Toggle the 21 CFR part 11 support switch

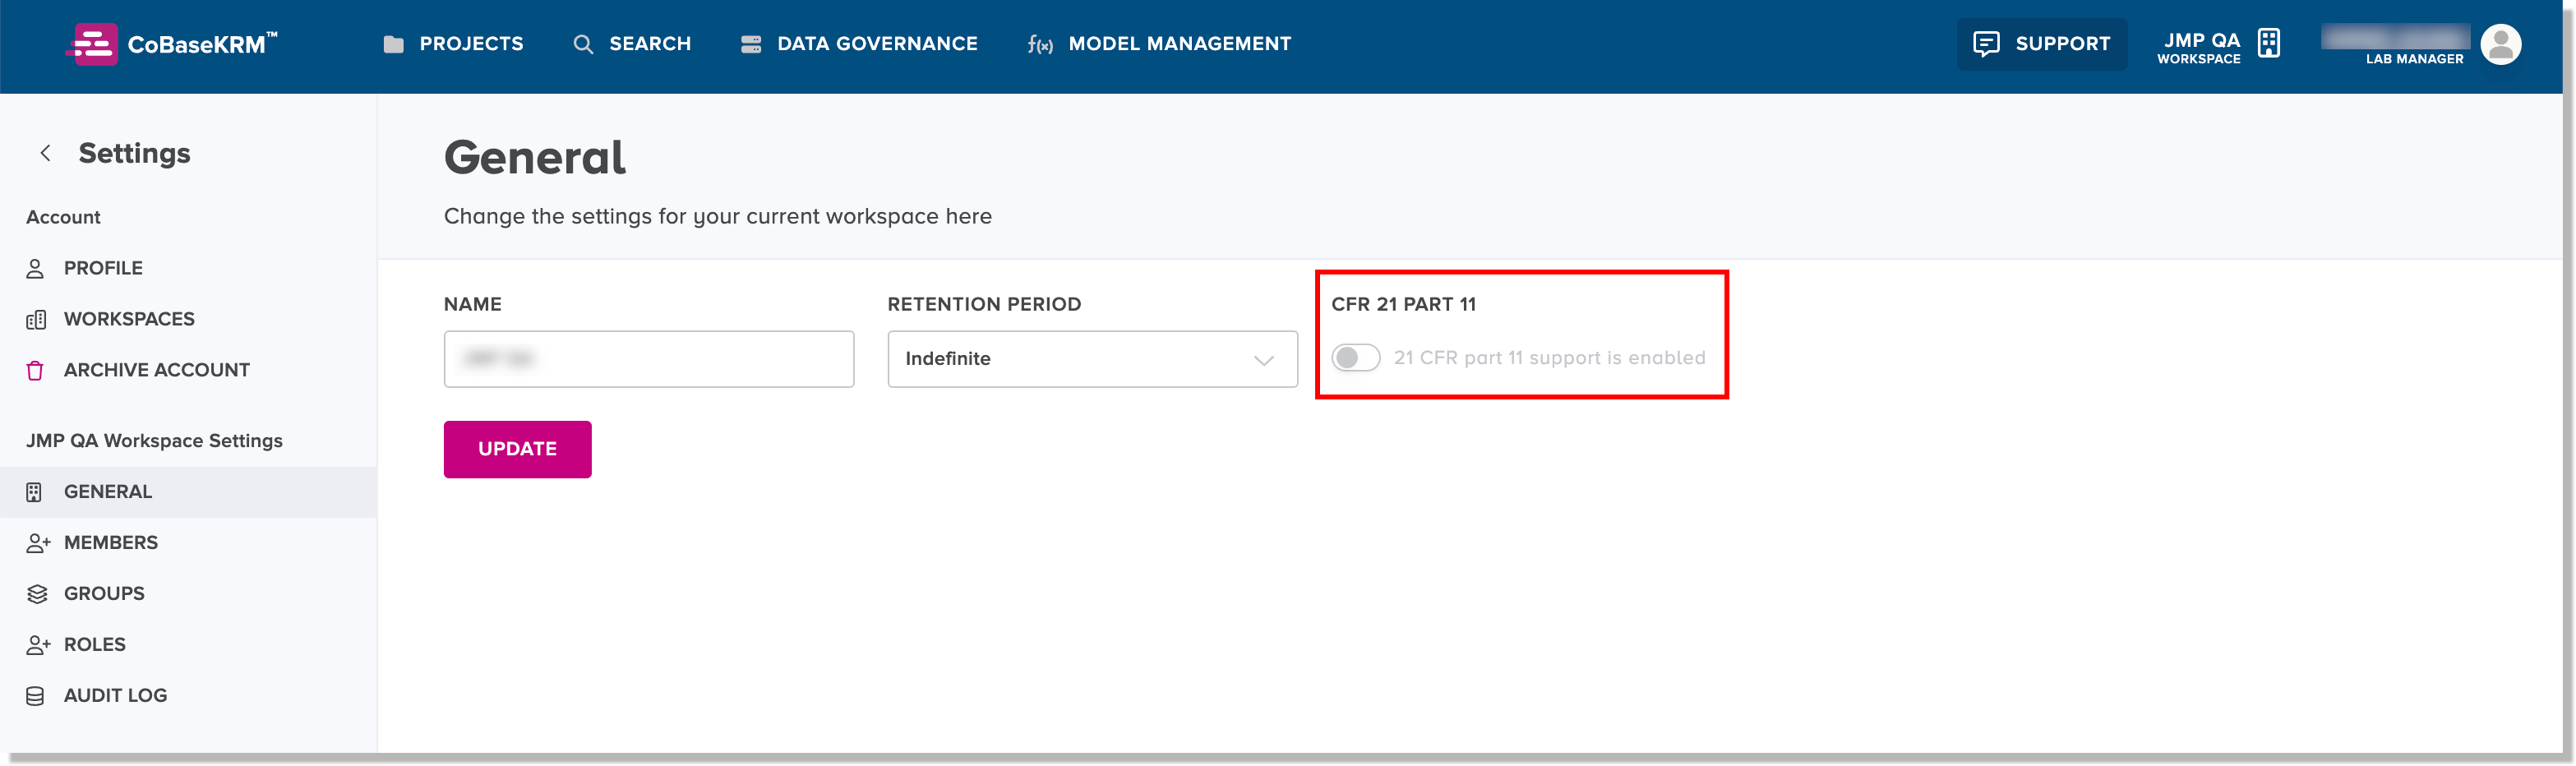point(1355,358)
